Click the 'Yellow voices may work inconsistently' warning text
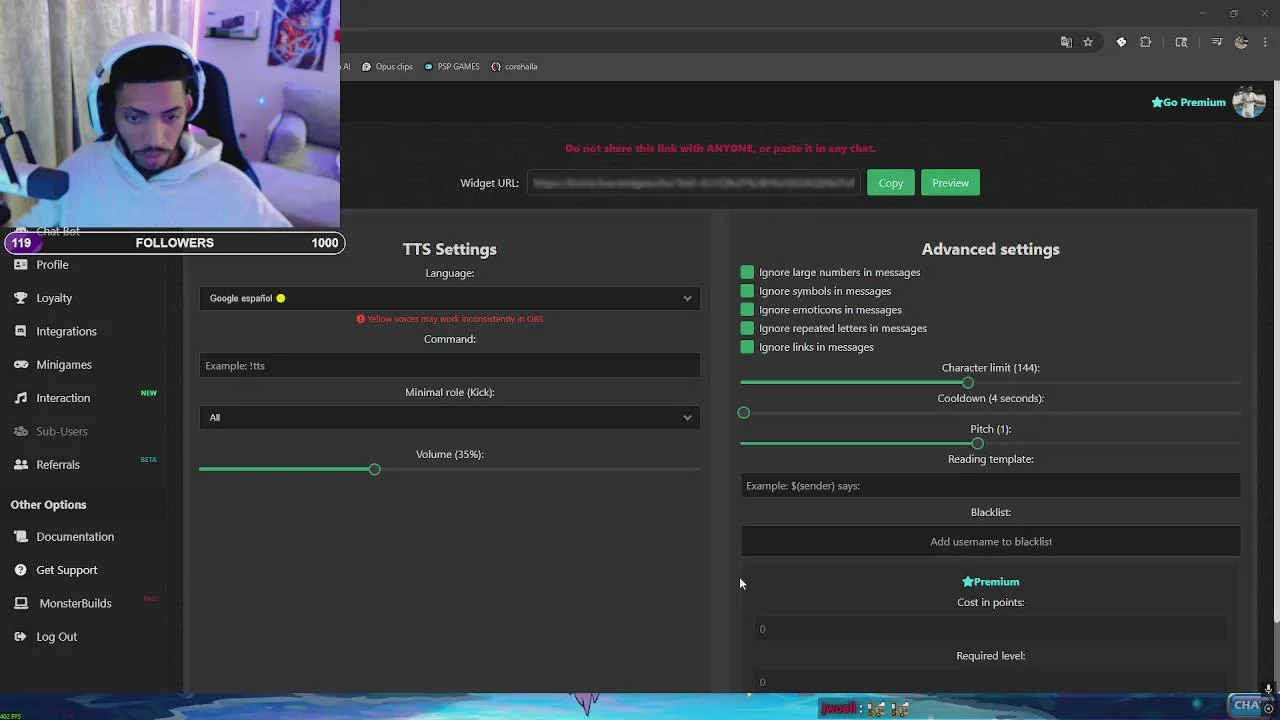 (x=455, y=319)
